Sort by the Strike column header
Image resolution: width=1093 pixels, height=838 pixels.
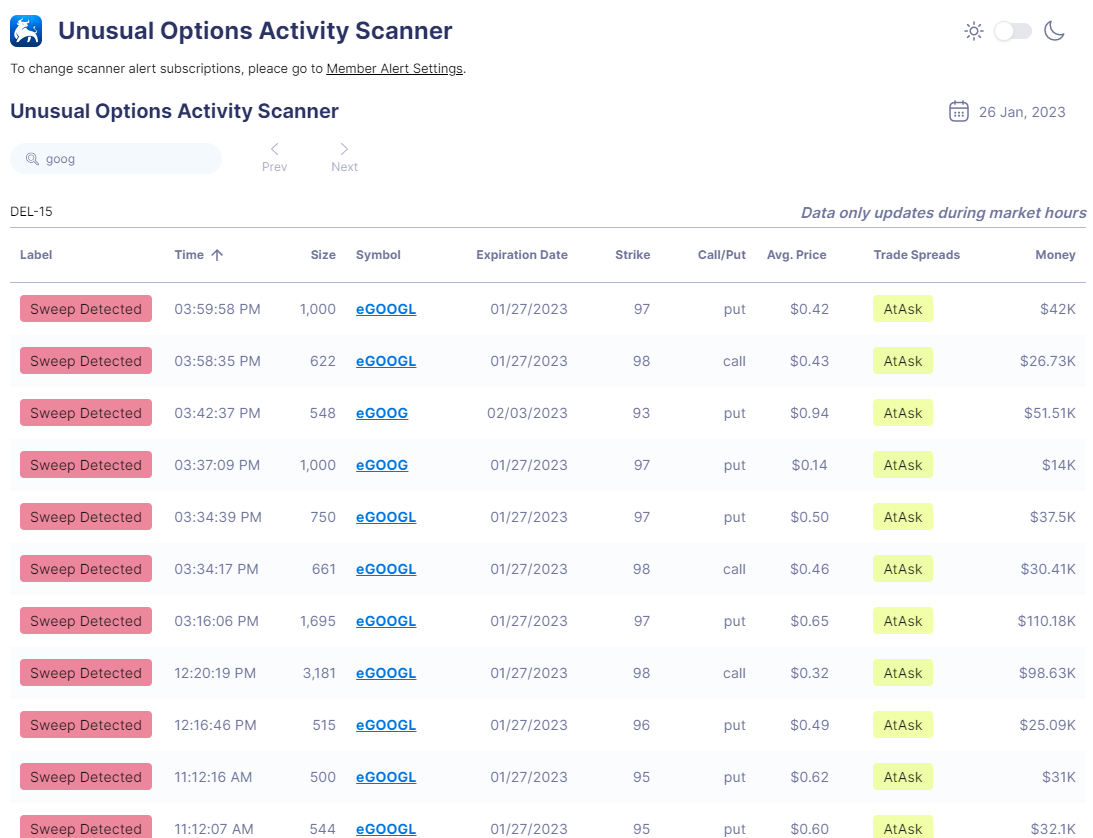tap(632, 255)
